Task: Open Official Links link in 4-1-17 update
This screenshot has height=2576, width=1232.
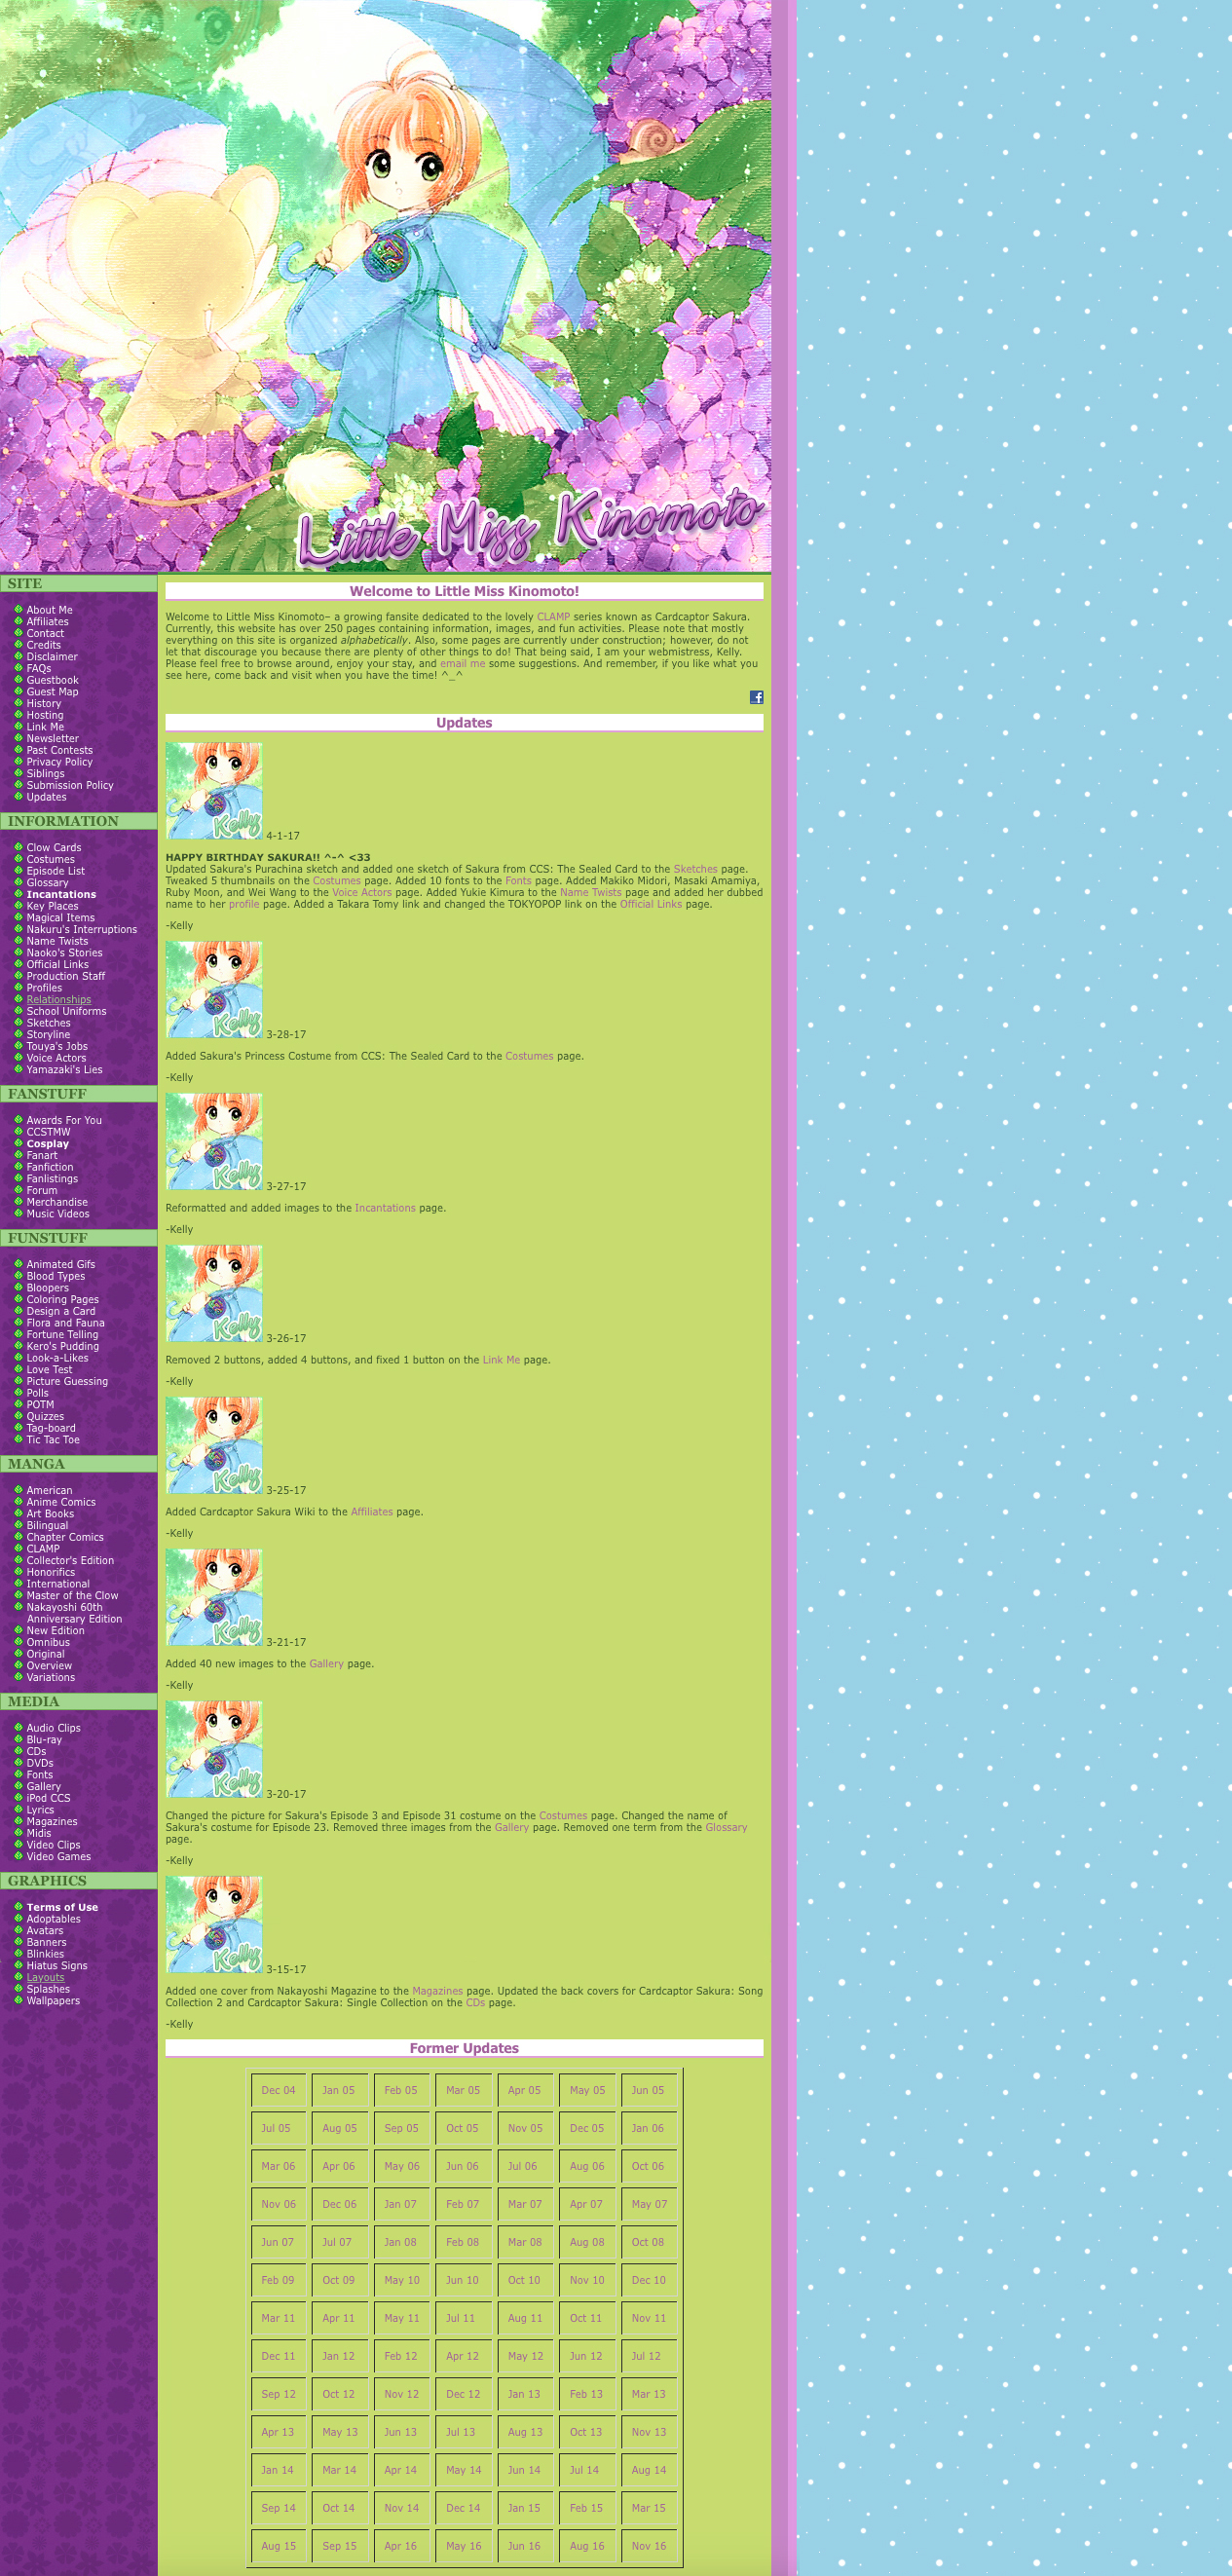Action: tap(650, 904)
